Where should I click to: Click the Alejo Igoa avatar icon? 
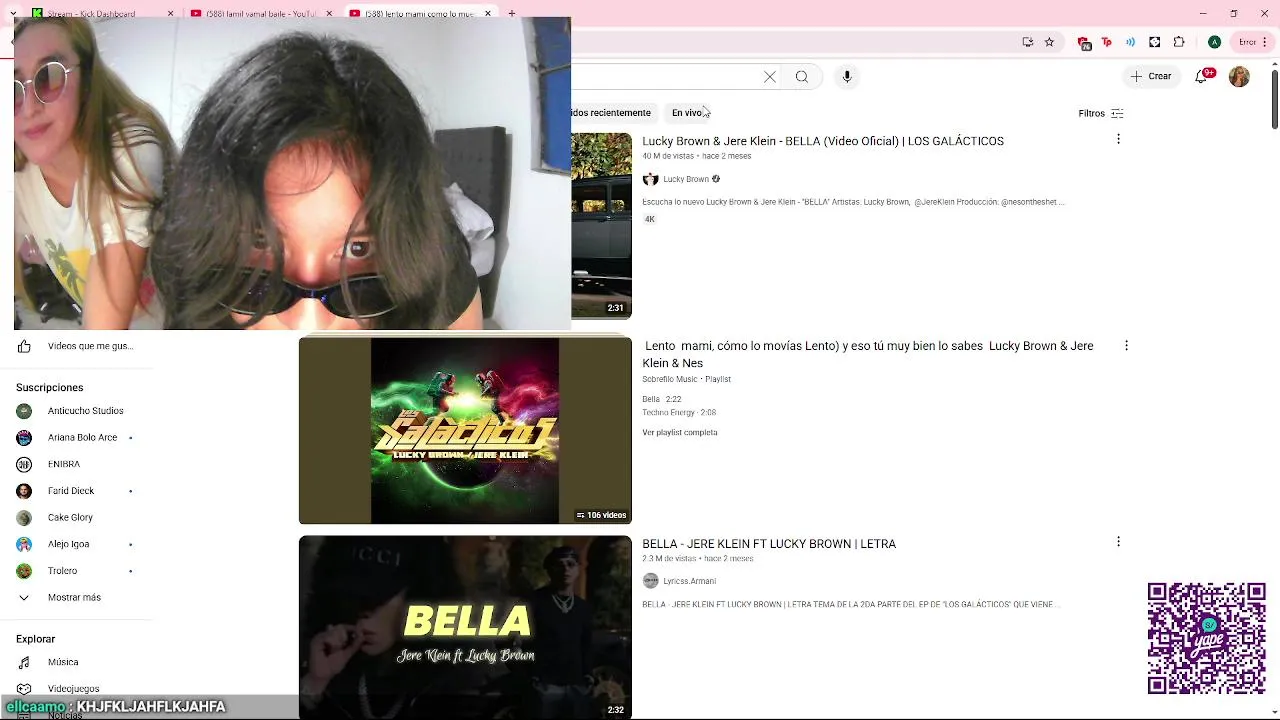pos(24,544)
